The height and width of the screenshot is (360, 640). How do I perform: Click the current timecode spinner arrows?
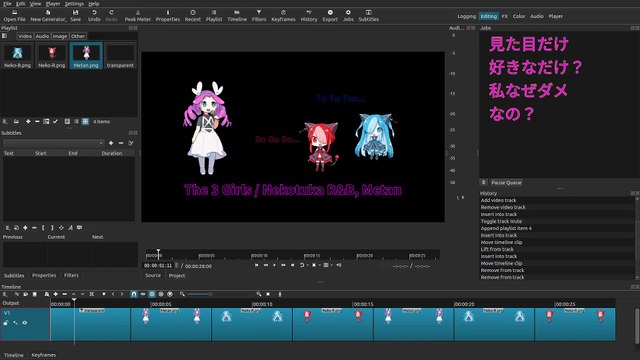[176, 265]
